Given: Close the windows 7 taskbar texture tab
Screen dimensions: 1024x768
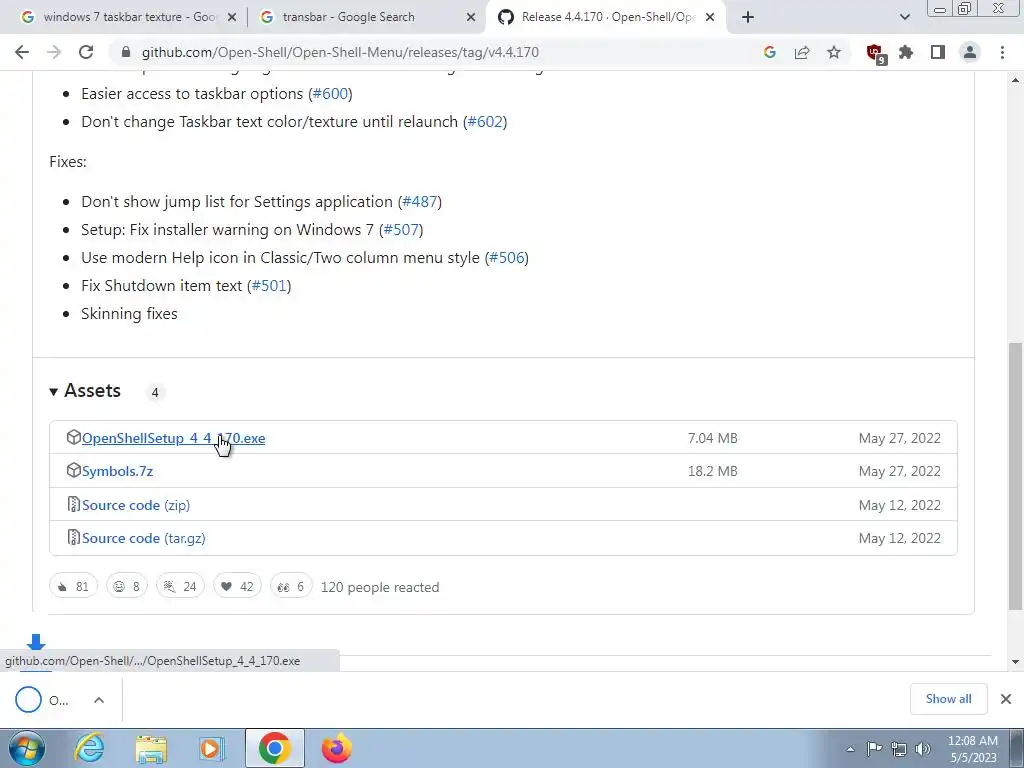Looking at the screenshot, I should click(232, 18).
